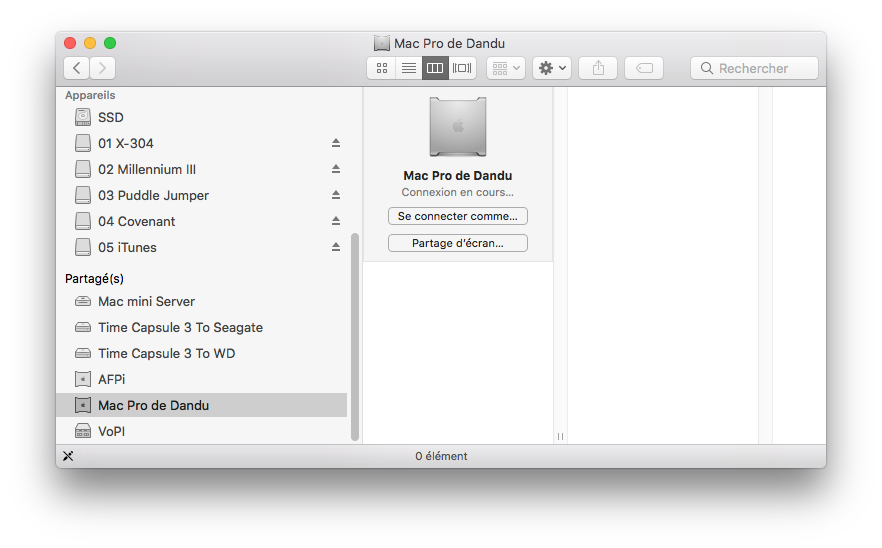Image resolution: width=882 pixels, height=548 pixels.
Task: Minimize the window with yellow button
Action: click(90, 43)
